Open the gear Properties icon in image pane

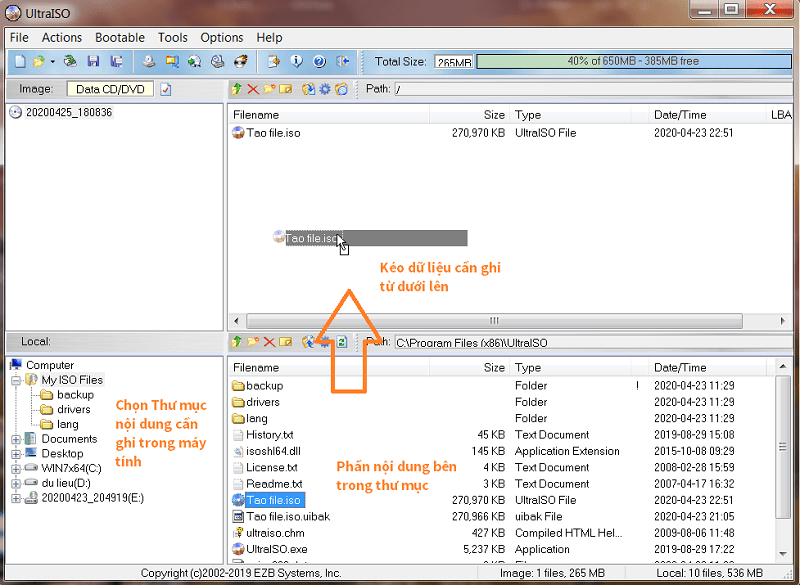pos(324,89)
